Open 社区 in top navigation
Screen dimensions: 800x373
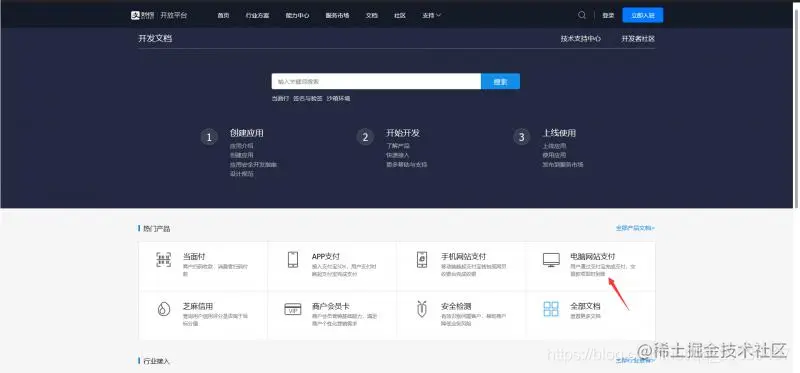[x=400, y=15]
